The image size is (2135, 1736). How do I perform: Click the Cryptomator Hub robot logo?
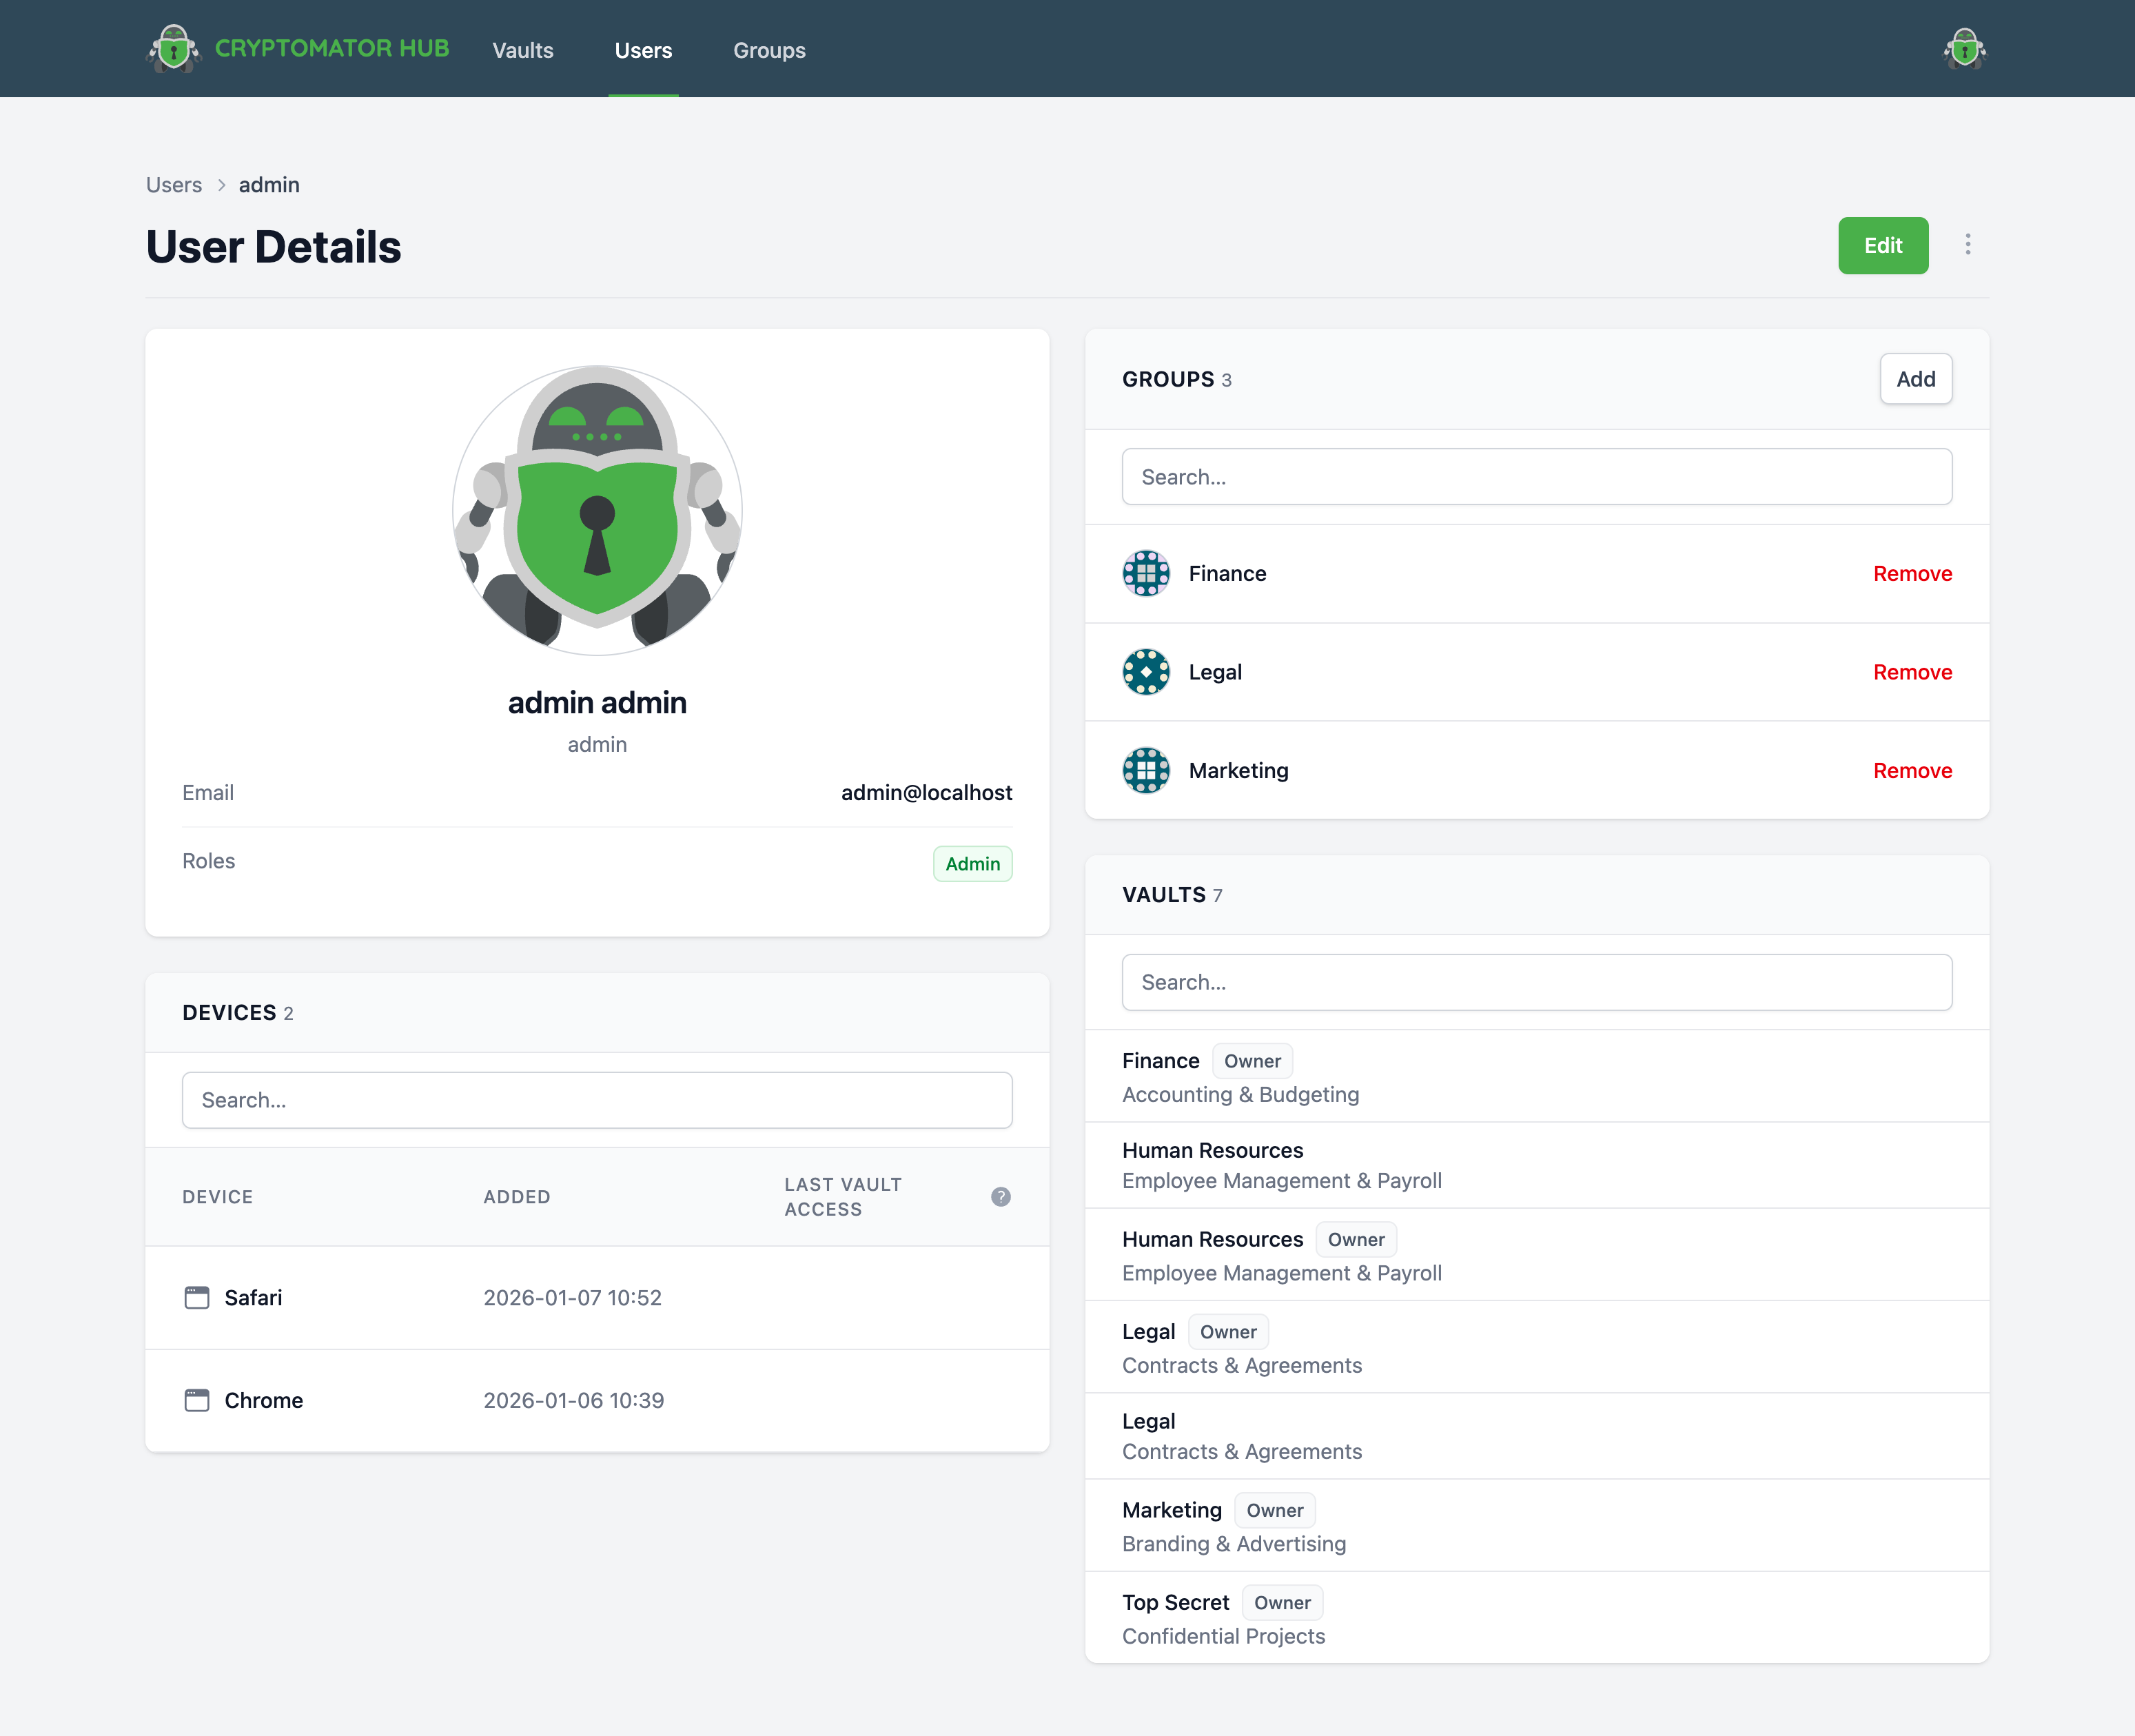pyautogui.click(x=173, y=49)
